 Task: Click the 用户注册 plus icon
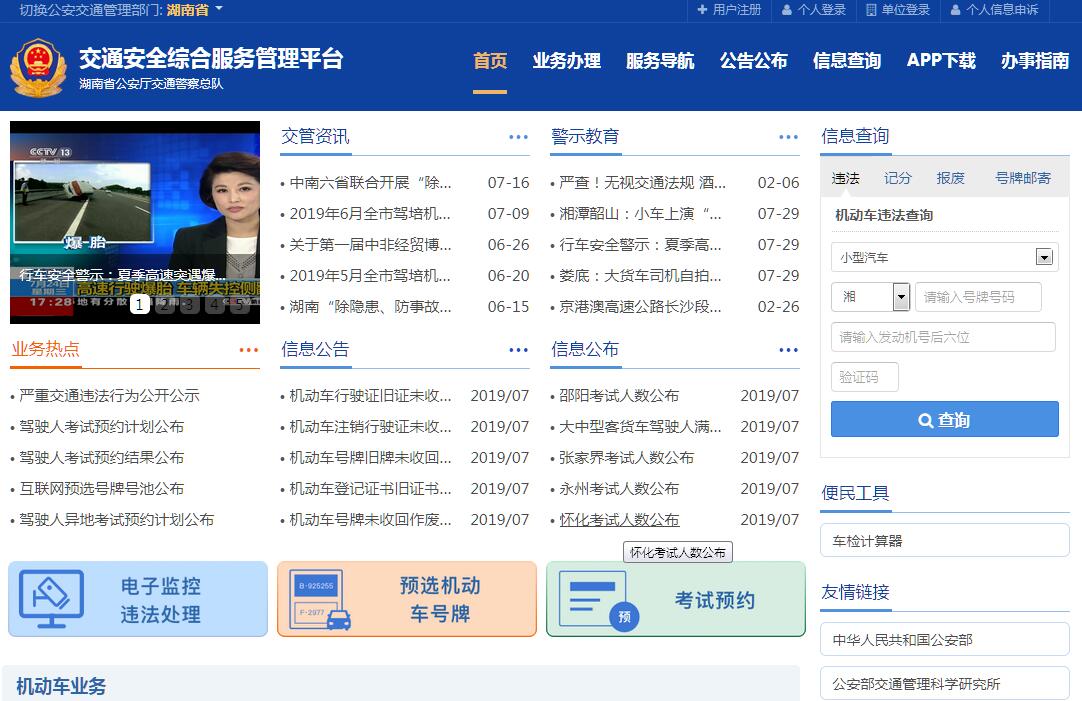[x=702, y=10]
